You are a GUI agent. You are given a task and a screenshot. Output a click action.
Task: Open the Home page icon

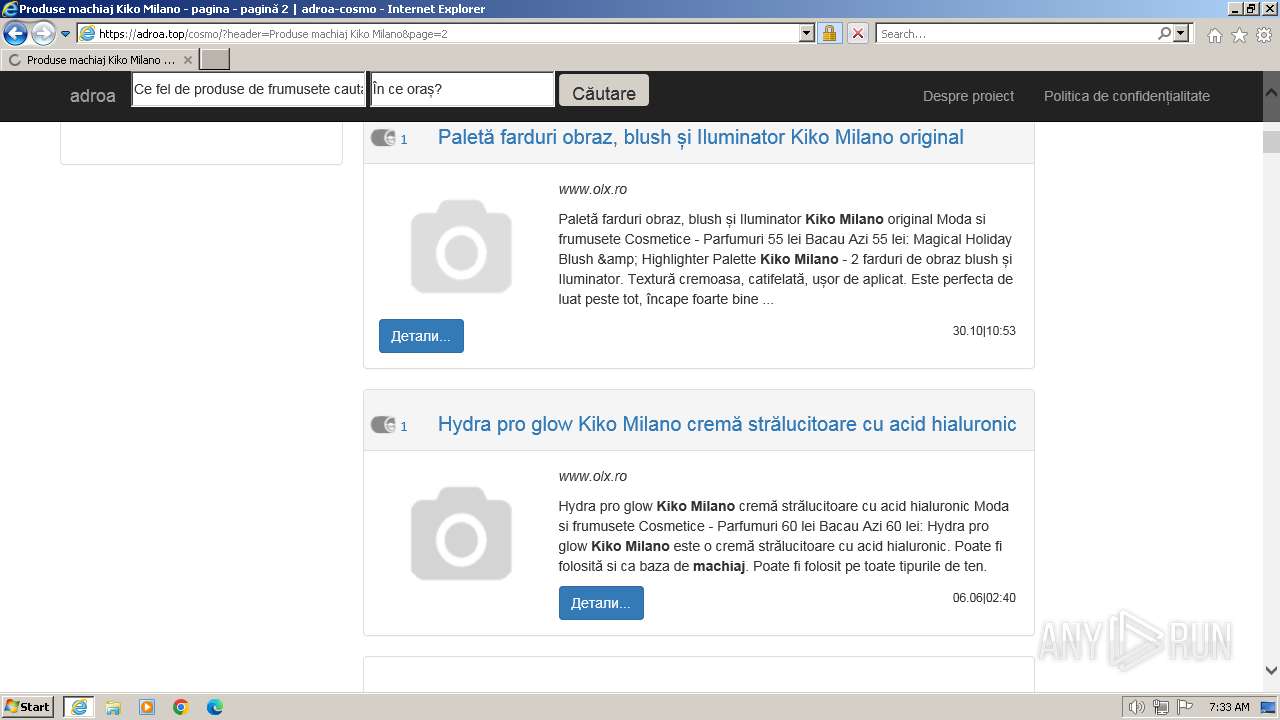coord(1214,35)
